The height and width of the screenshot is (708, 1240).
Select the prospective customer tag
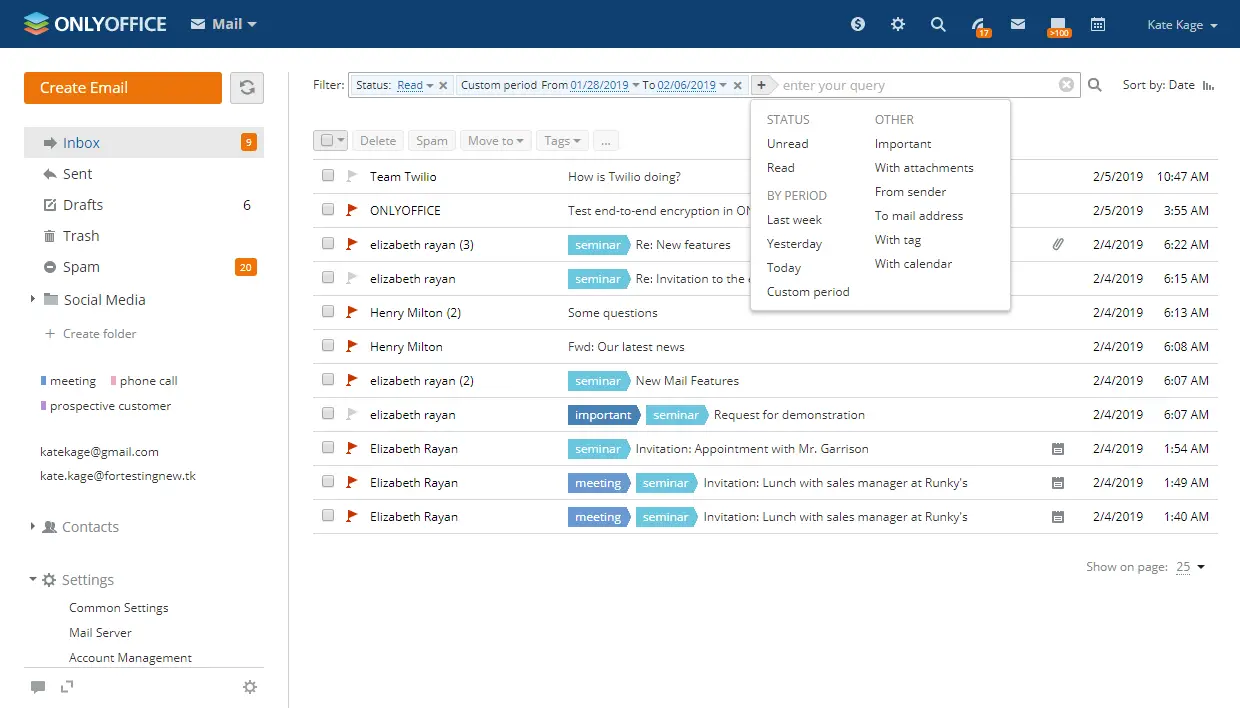tap(105, 406)
